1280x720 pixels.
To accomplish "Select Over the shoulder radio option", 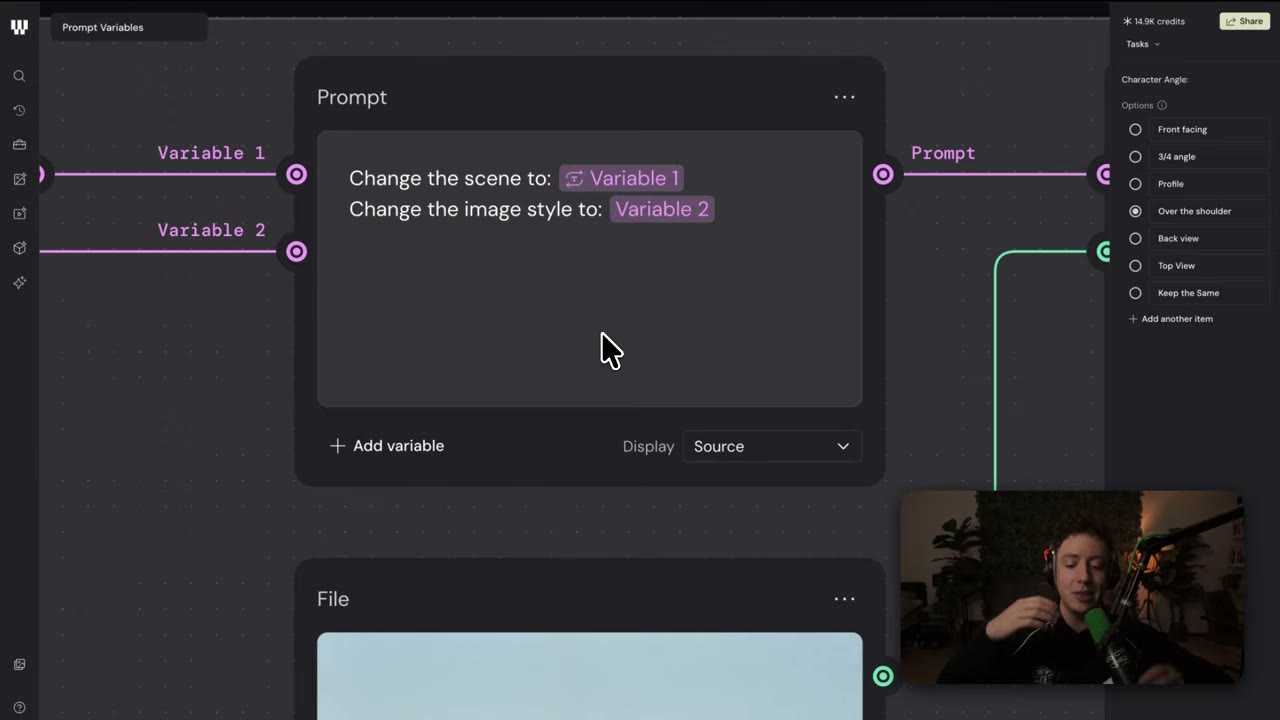I will coord(1135,211).
